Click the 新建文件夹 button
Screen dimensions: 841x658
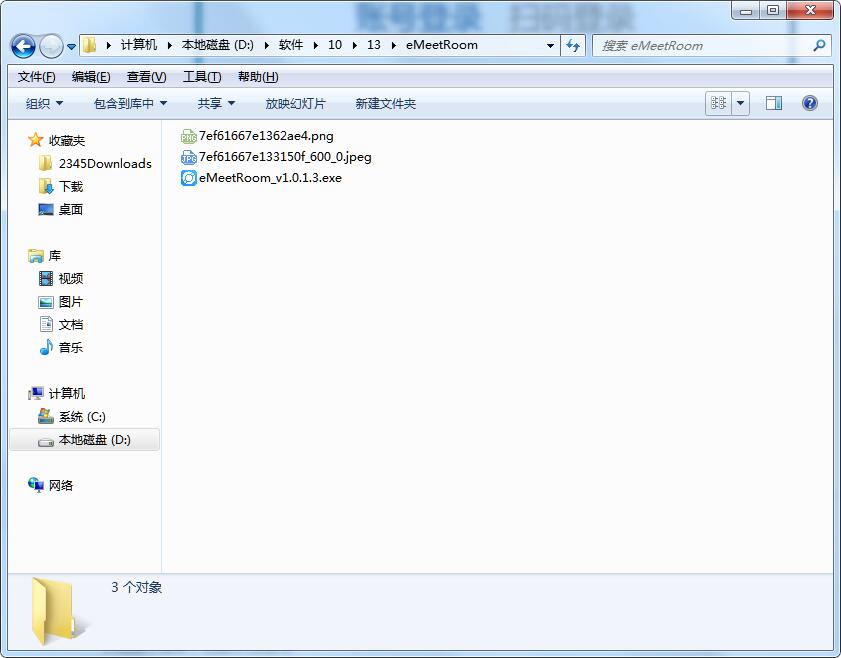[x=385, y=103]
